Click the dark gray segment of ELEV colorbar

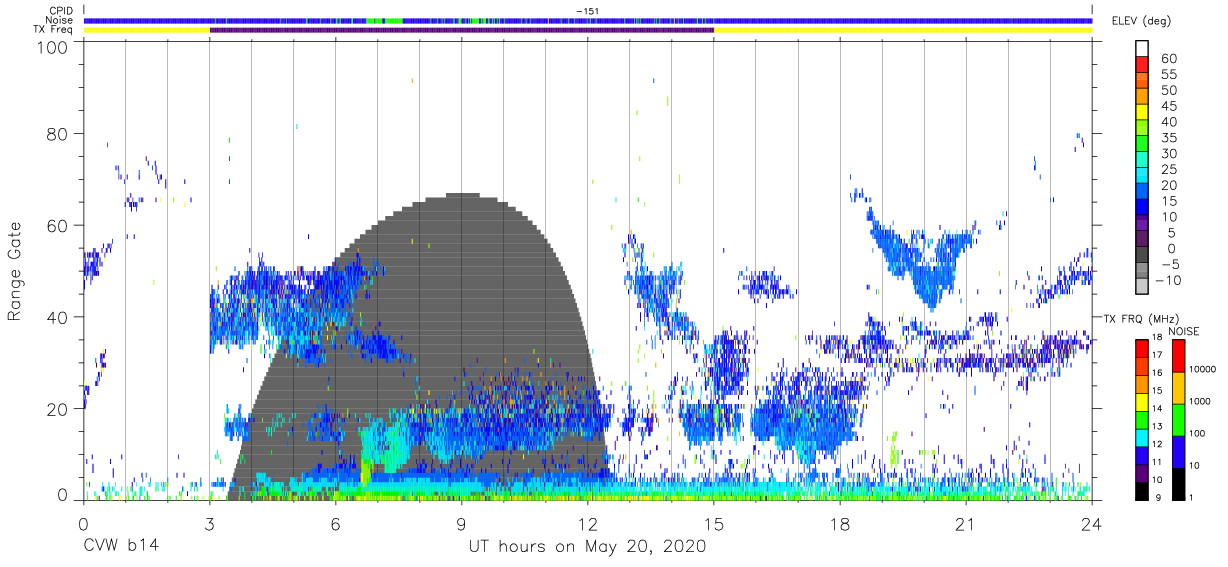pos(1142,255)
